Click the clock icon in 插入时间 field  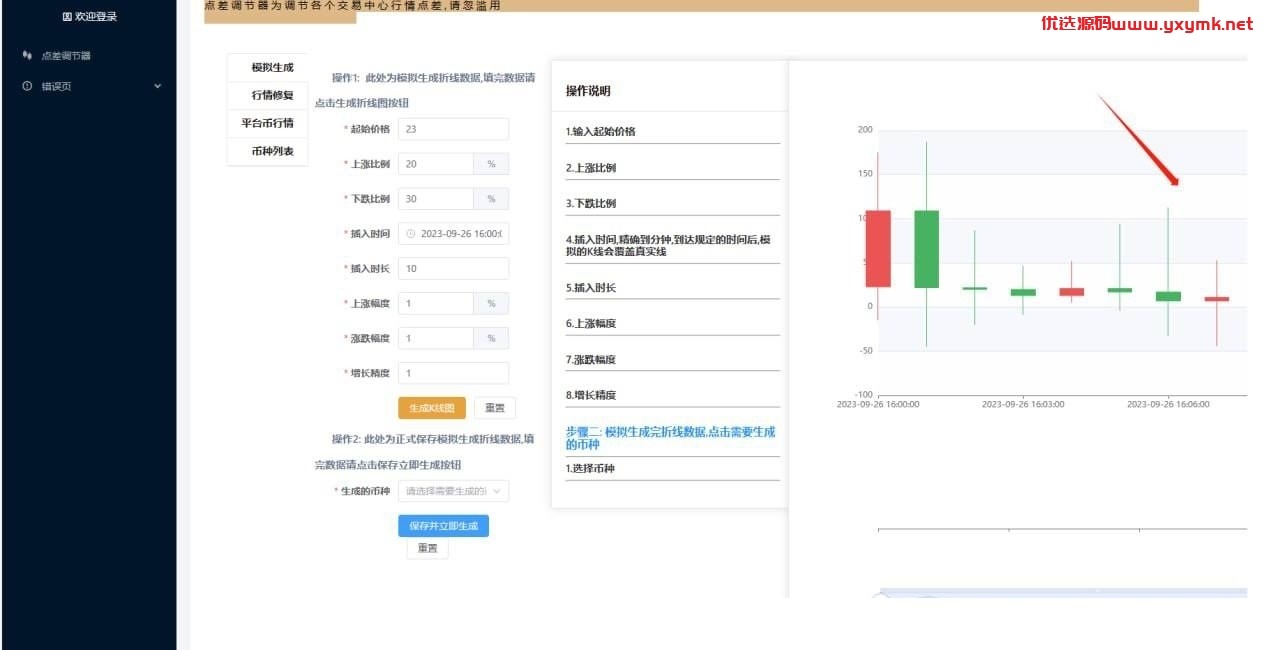tap(411, 233)
